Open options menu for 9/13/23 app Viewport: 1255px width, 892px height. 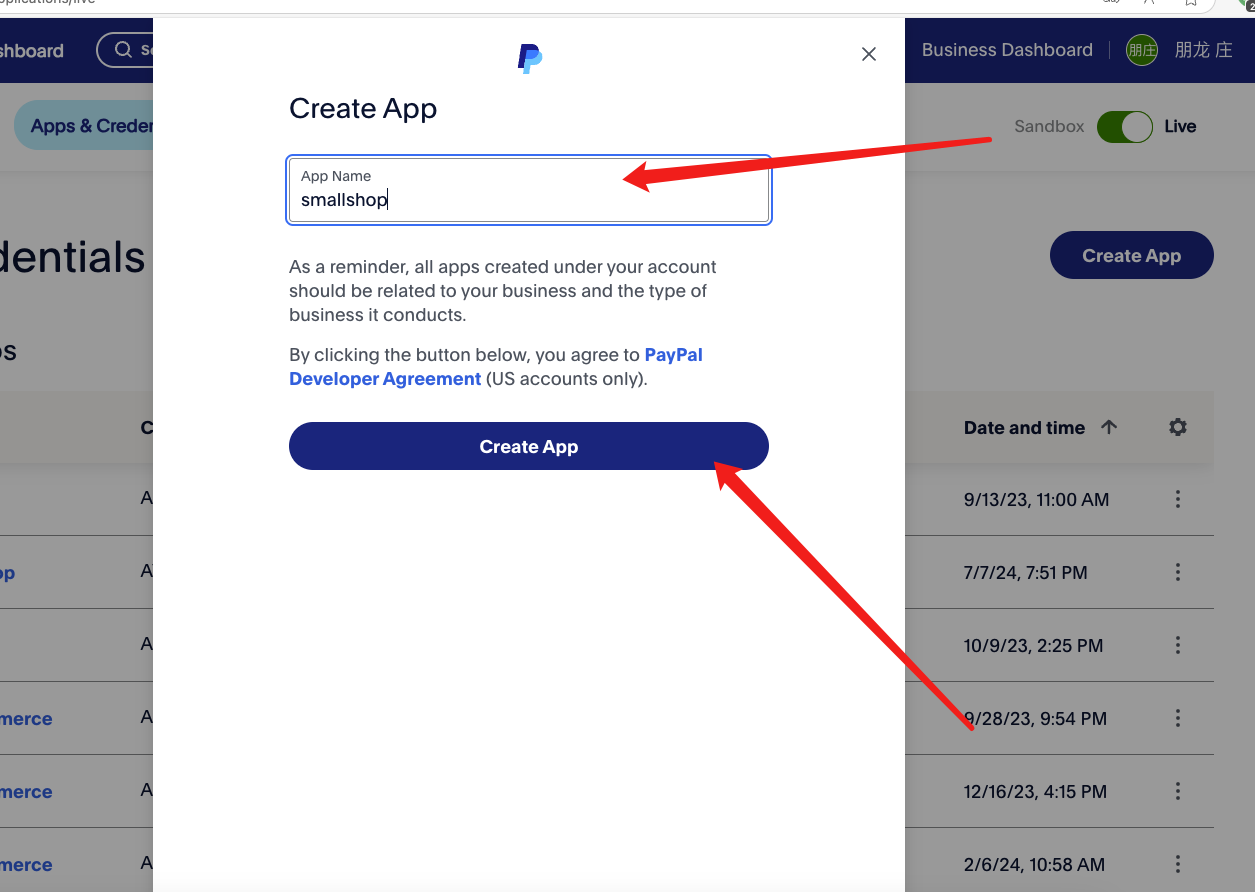pos(1178,499)
